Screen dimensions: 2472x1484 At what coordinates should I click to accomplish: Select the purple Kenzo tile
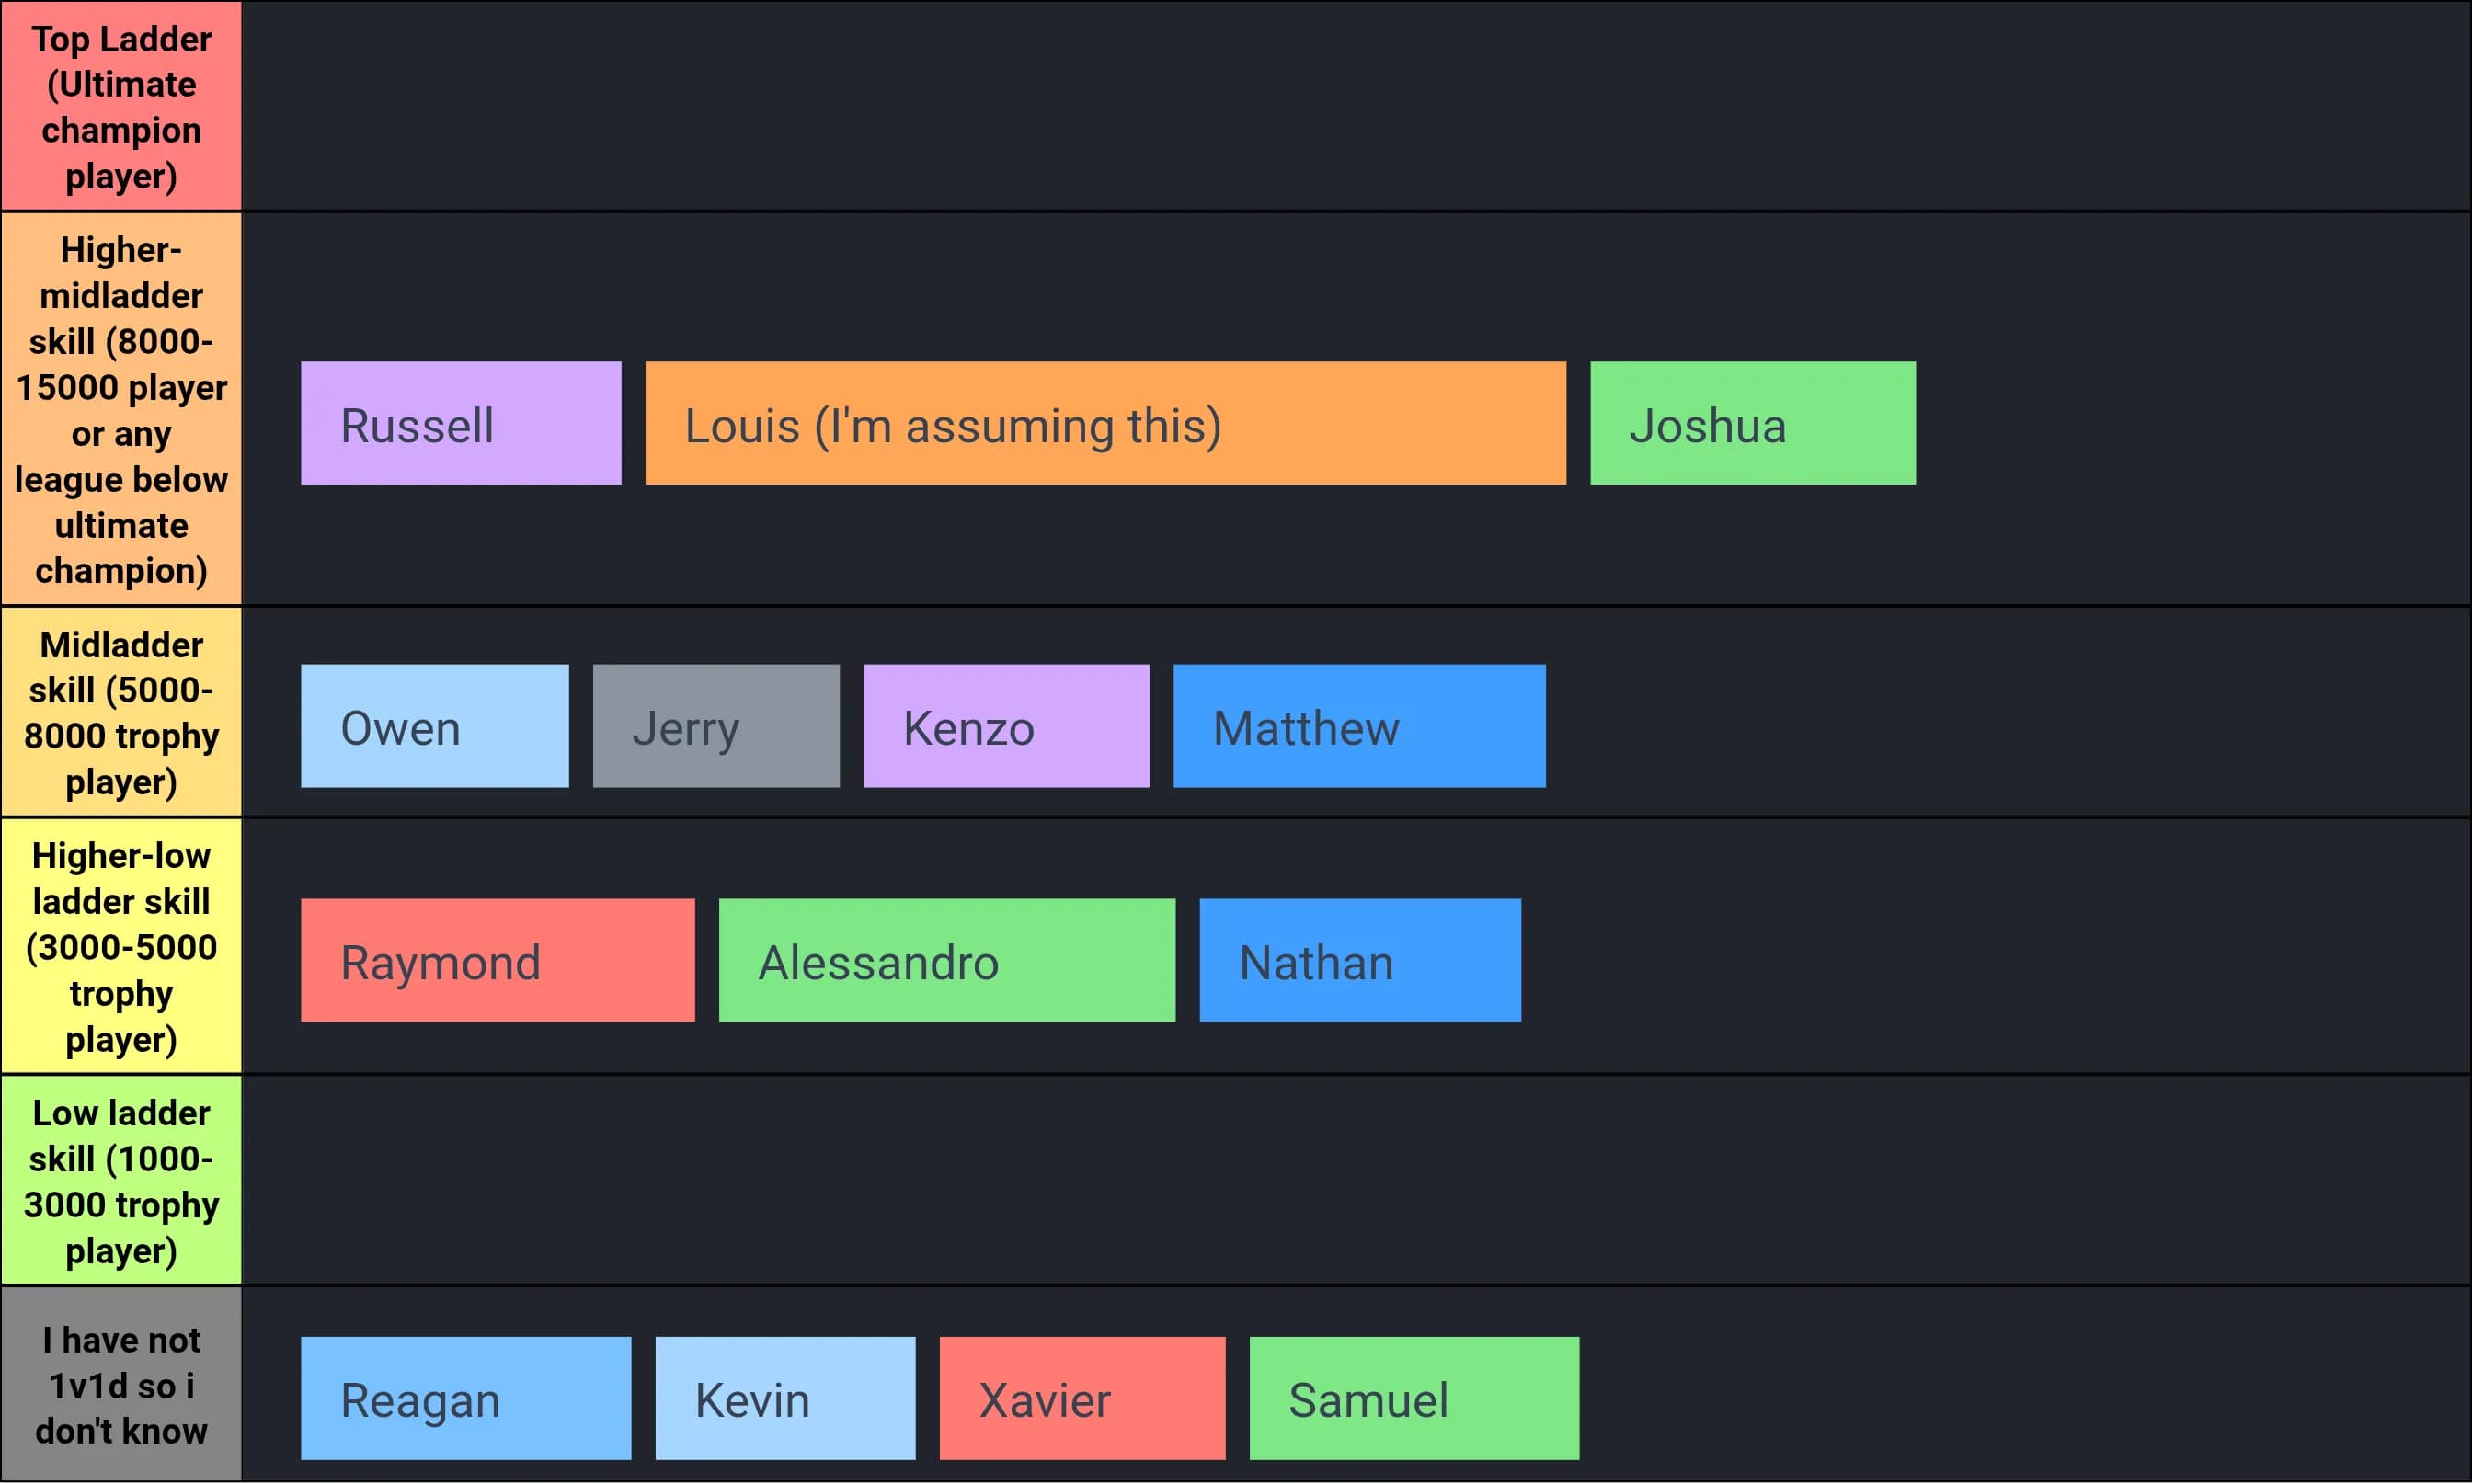(1006, 726)
